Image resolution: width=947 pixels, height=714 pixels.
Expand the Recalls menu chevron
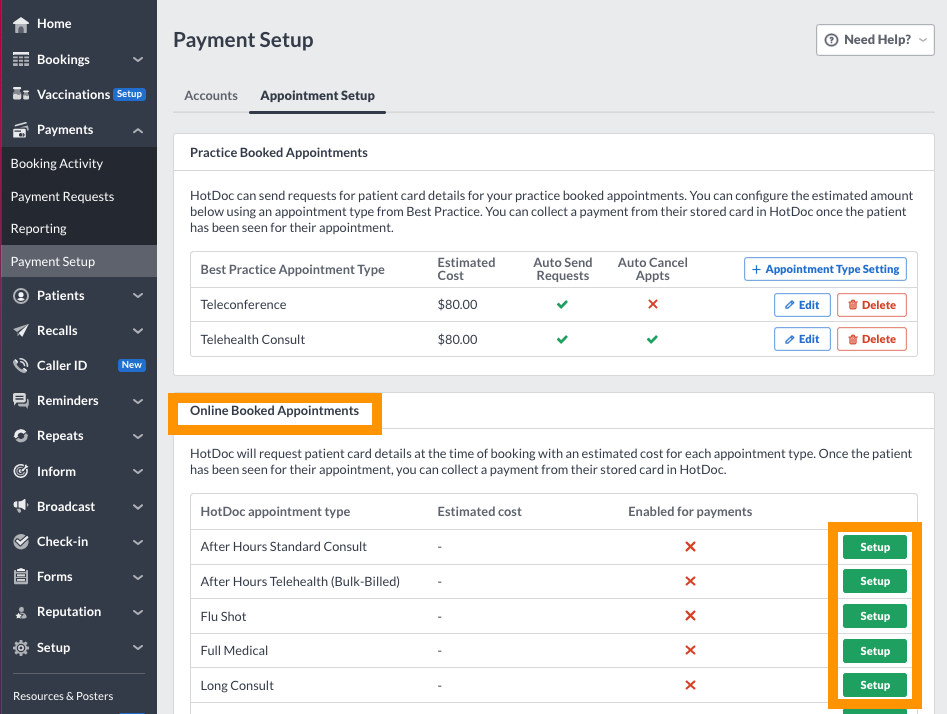pos(138,330)
